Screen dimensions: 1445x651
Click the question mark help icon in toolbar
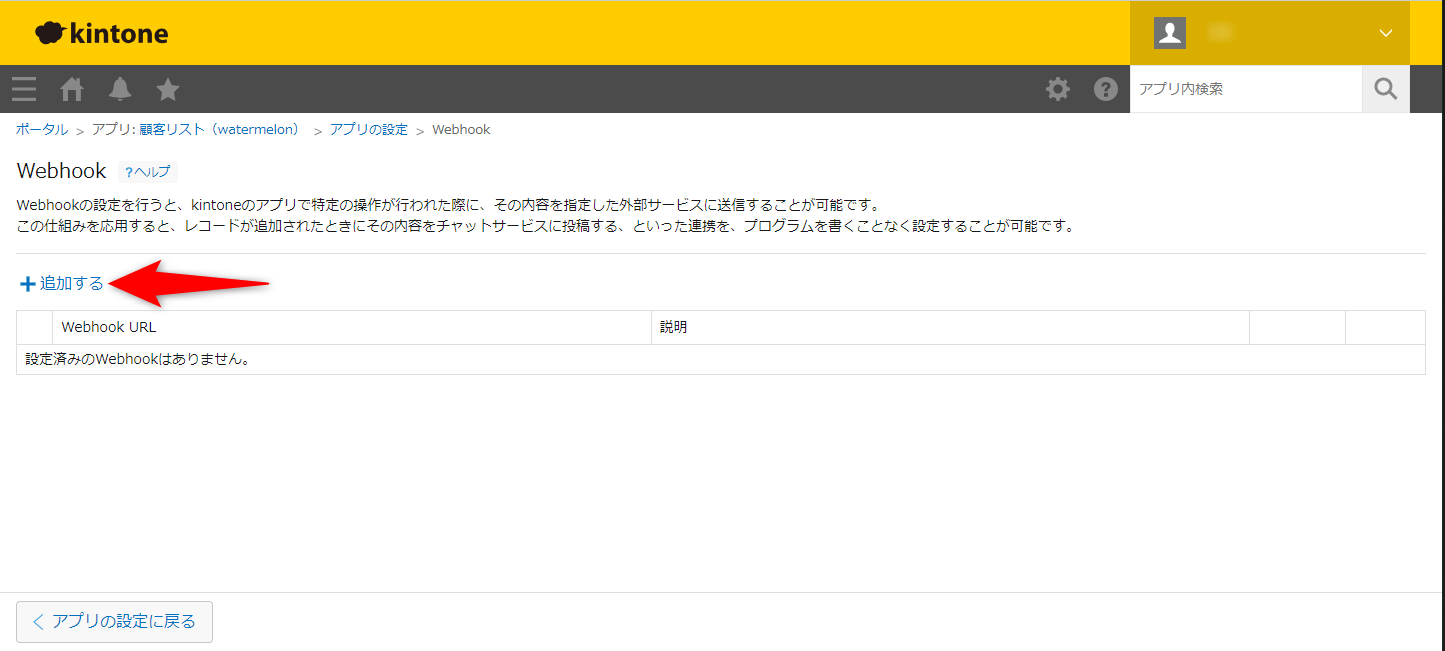[1105, 89]
